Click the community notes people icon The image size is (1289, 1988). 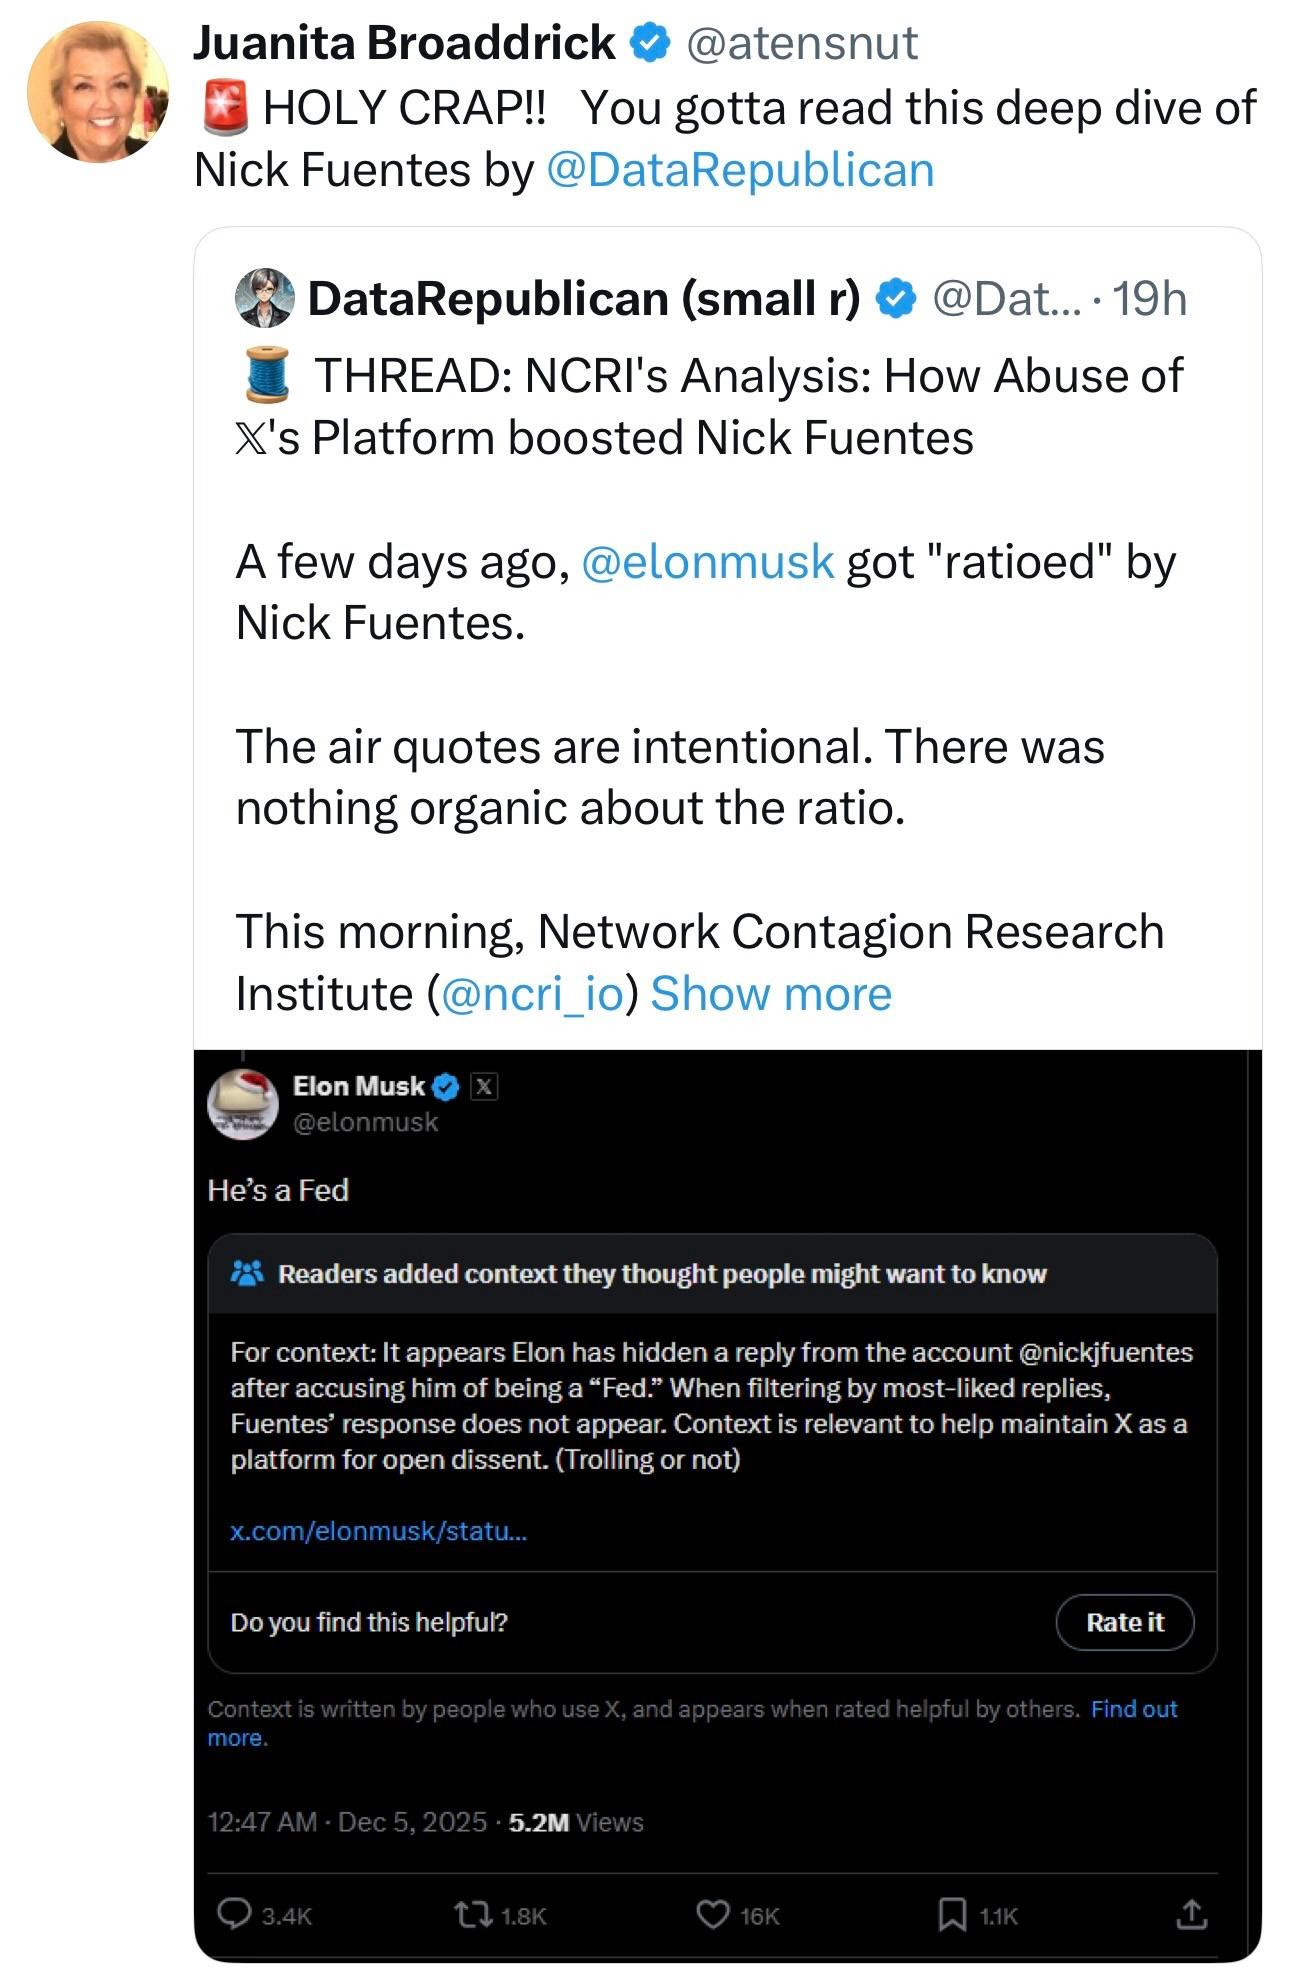coord(246,1273)
